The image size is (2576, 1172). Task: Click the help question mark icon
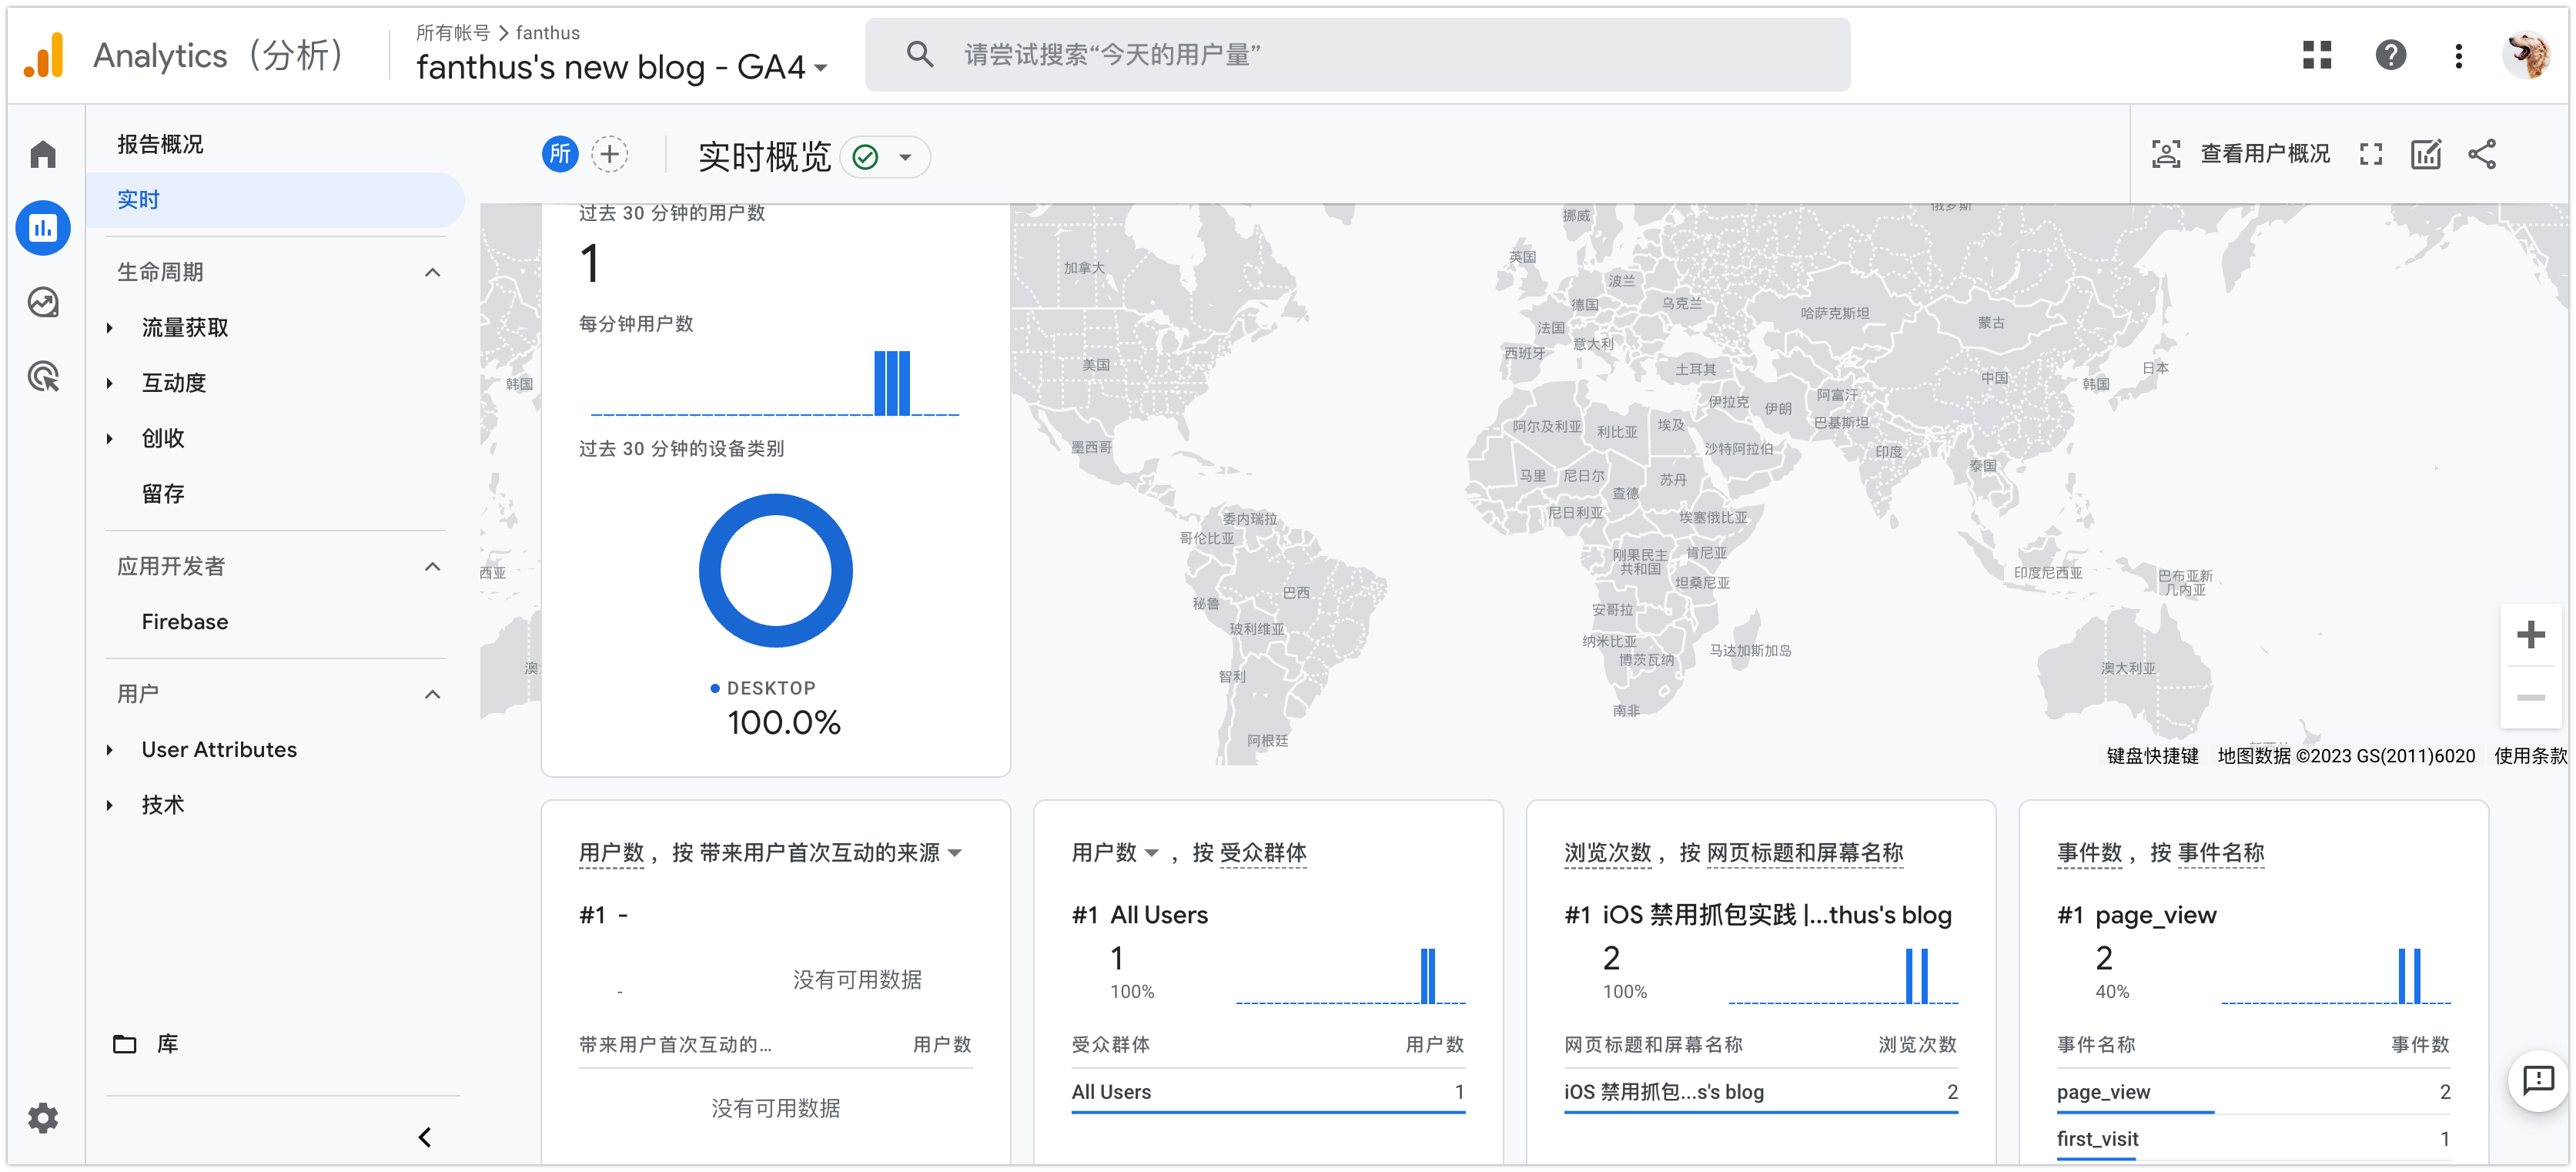tap(2390, 55)
